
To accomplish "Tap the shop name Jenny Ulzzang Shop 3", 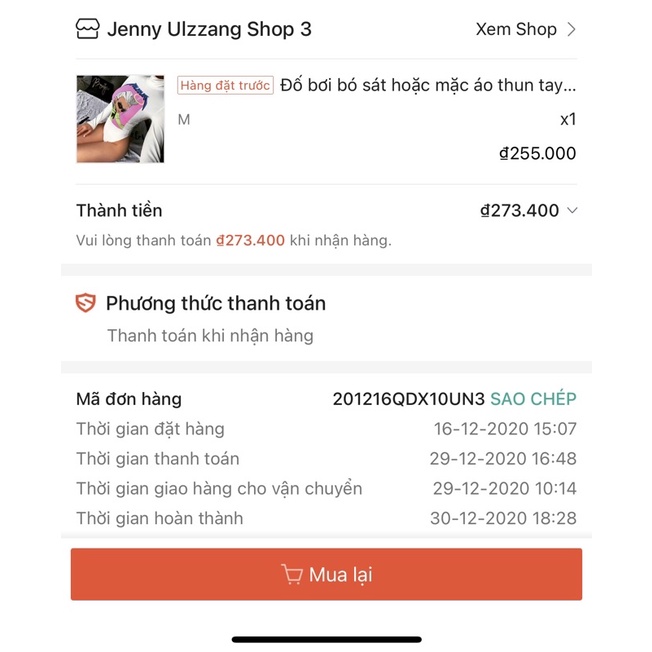I will pyautogui.click(x=208, y=29).
